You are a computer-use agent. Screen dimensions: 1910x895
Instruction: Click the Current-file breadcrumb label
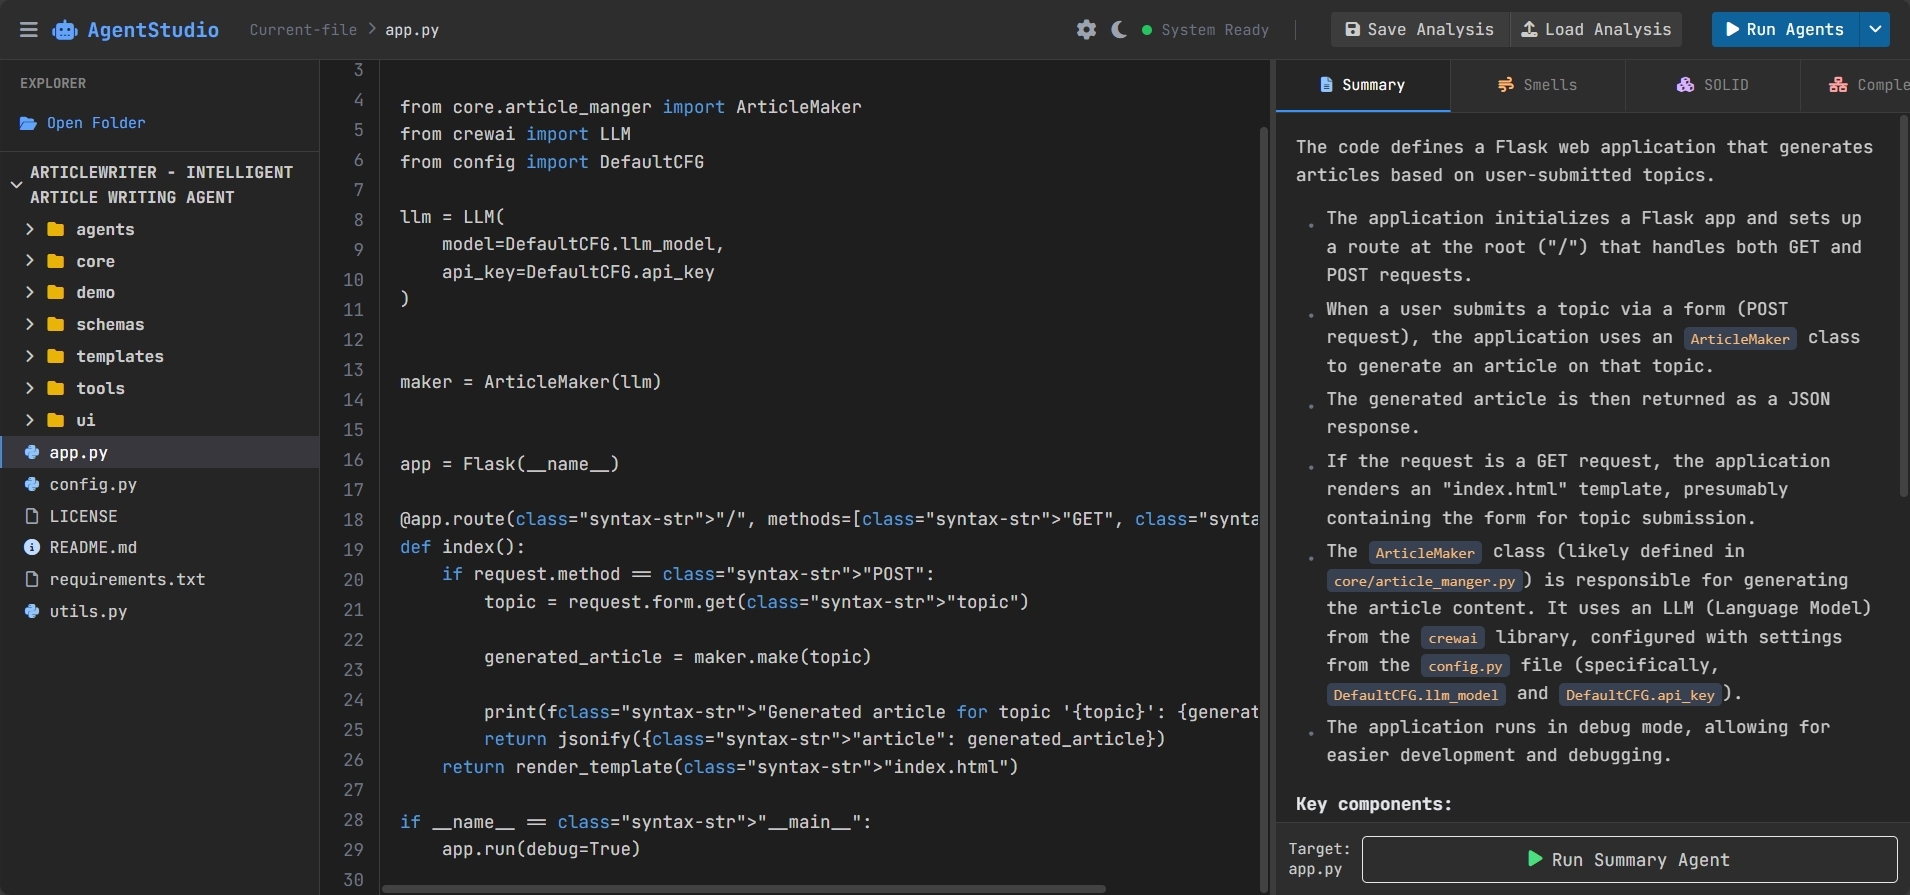coord(303,30)
